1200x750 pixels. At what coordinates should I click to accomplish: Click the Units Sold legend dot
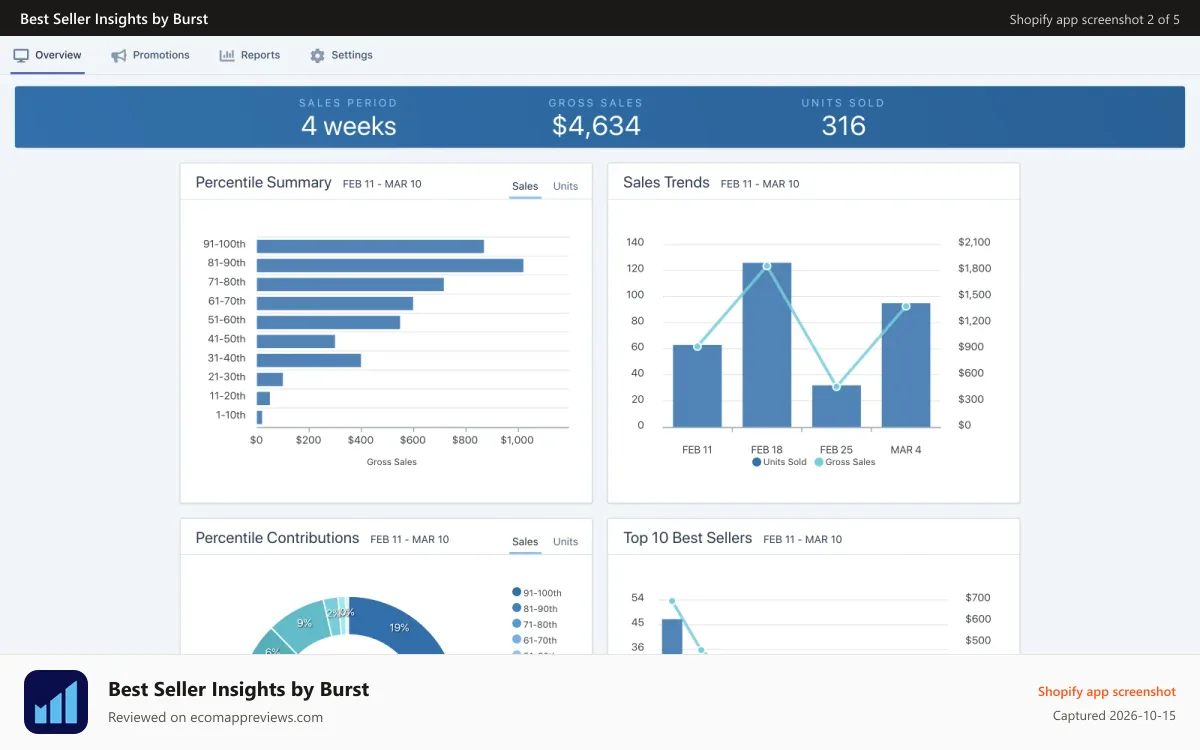pos(757,462)
